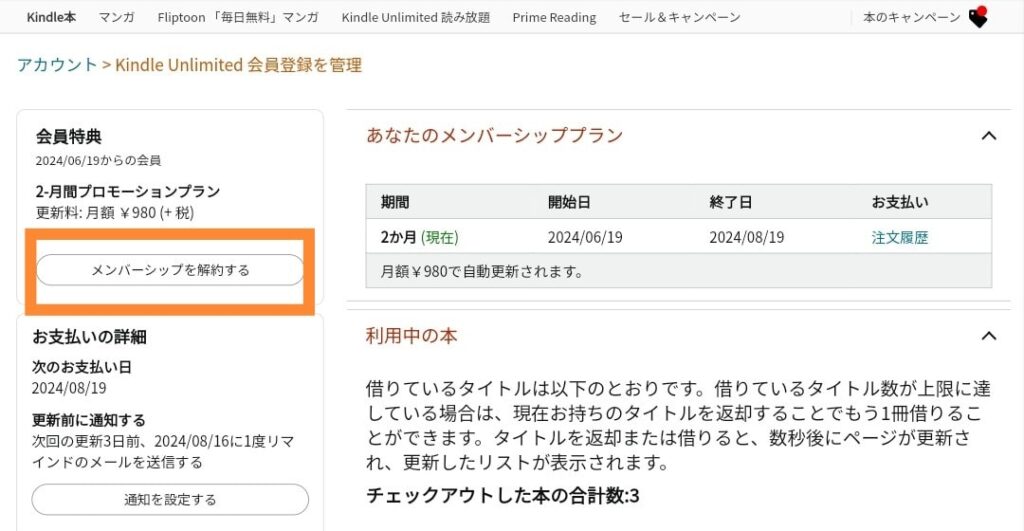
Task: Click the 通知を設定する button
Action: [170, 499]
